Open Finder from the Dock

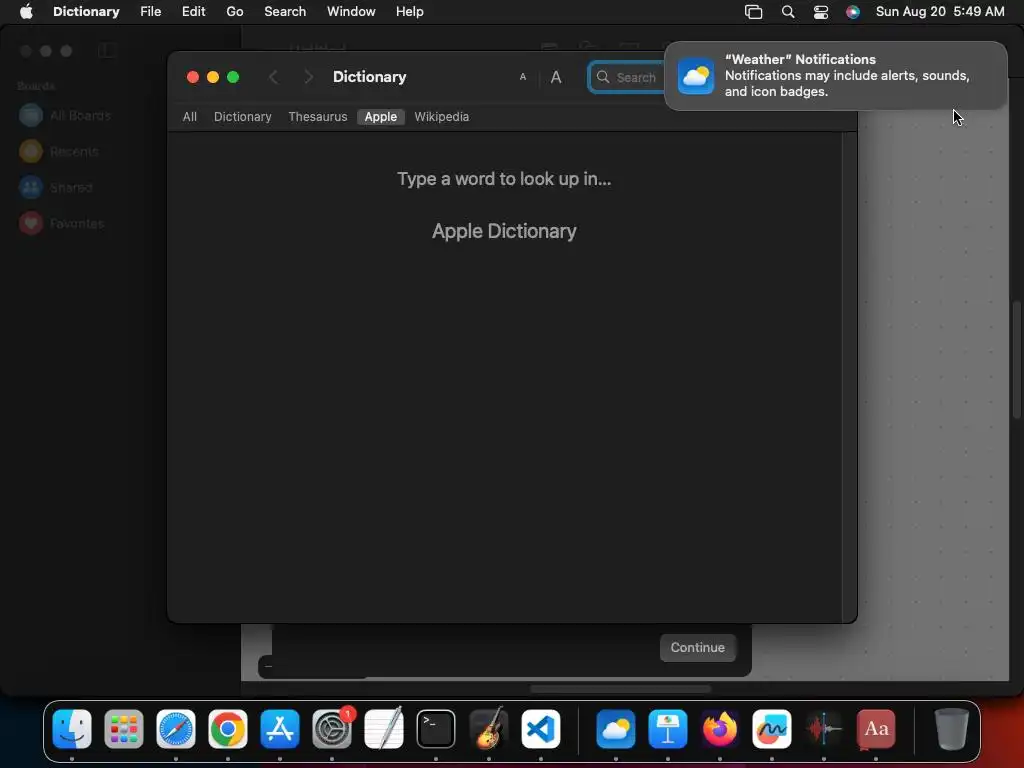[x=72, y=729]
